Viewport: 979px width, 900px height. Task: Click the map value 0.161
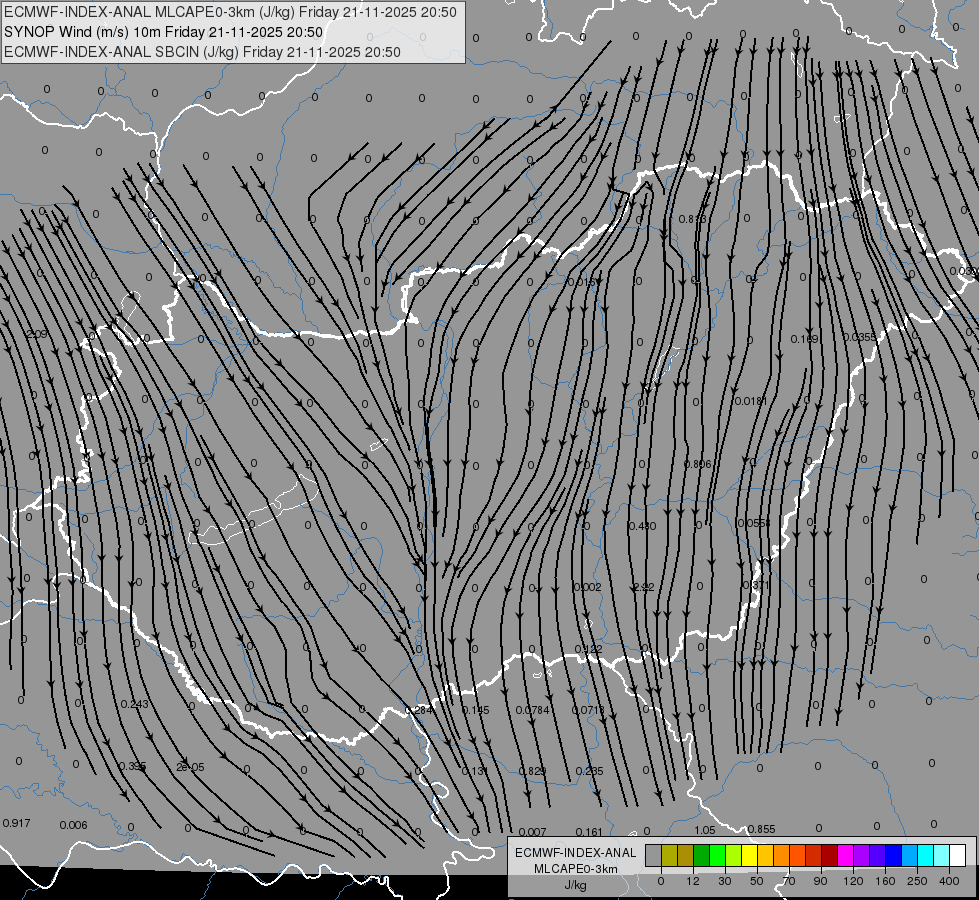589,832
